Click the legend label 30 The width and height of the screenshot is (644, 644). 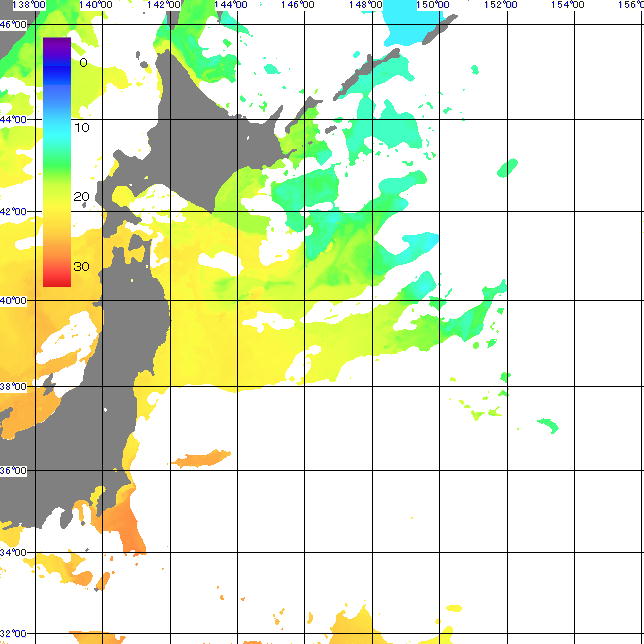(x=82, y=266)
